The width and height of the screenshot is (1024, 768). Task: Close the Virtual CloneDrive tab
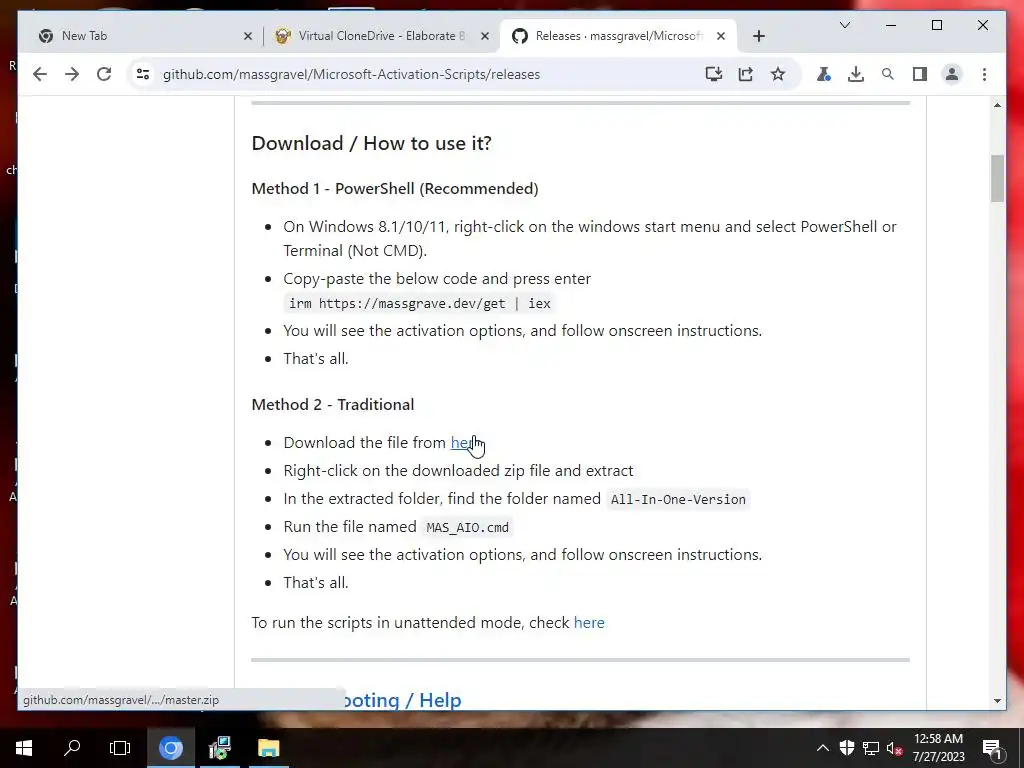click(485, 37)
